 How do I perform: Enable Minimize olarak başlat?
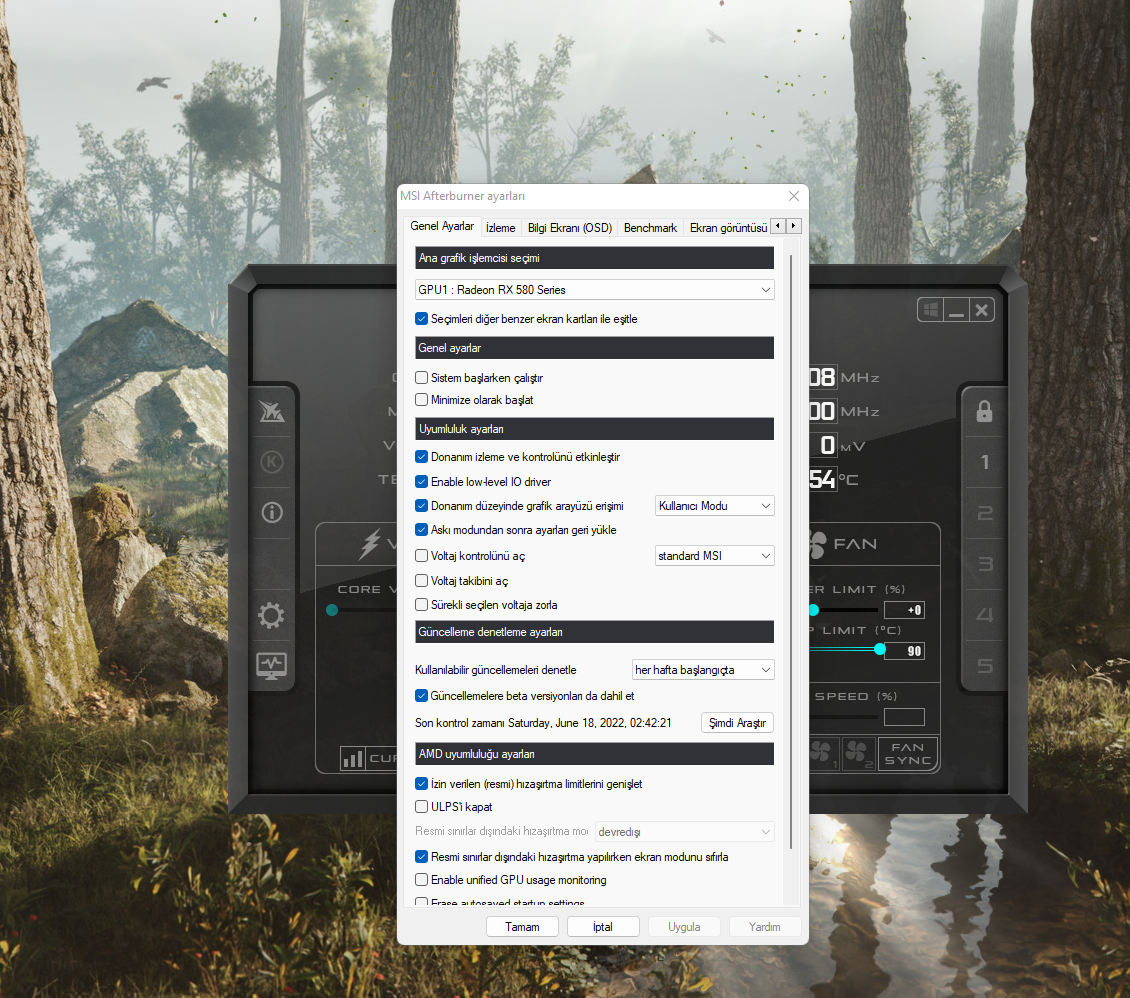422,399
